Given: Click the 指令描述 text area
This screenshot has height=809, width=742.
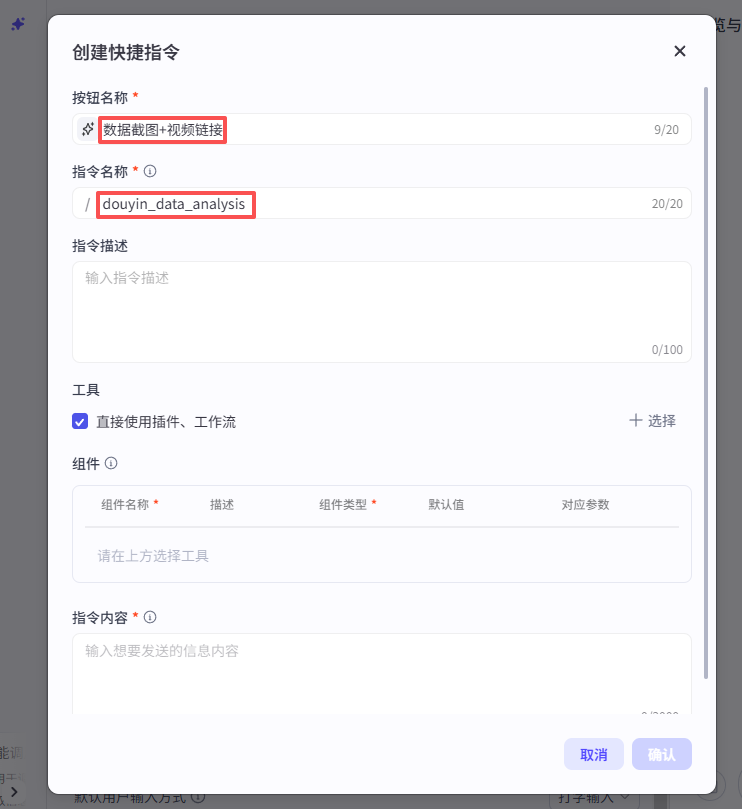Looking at the screenshot, I should coord(381,310).
